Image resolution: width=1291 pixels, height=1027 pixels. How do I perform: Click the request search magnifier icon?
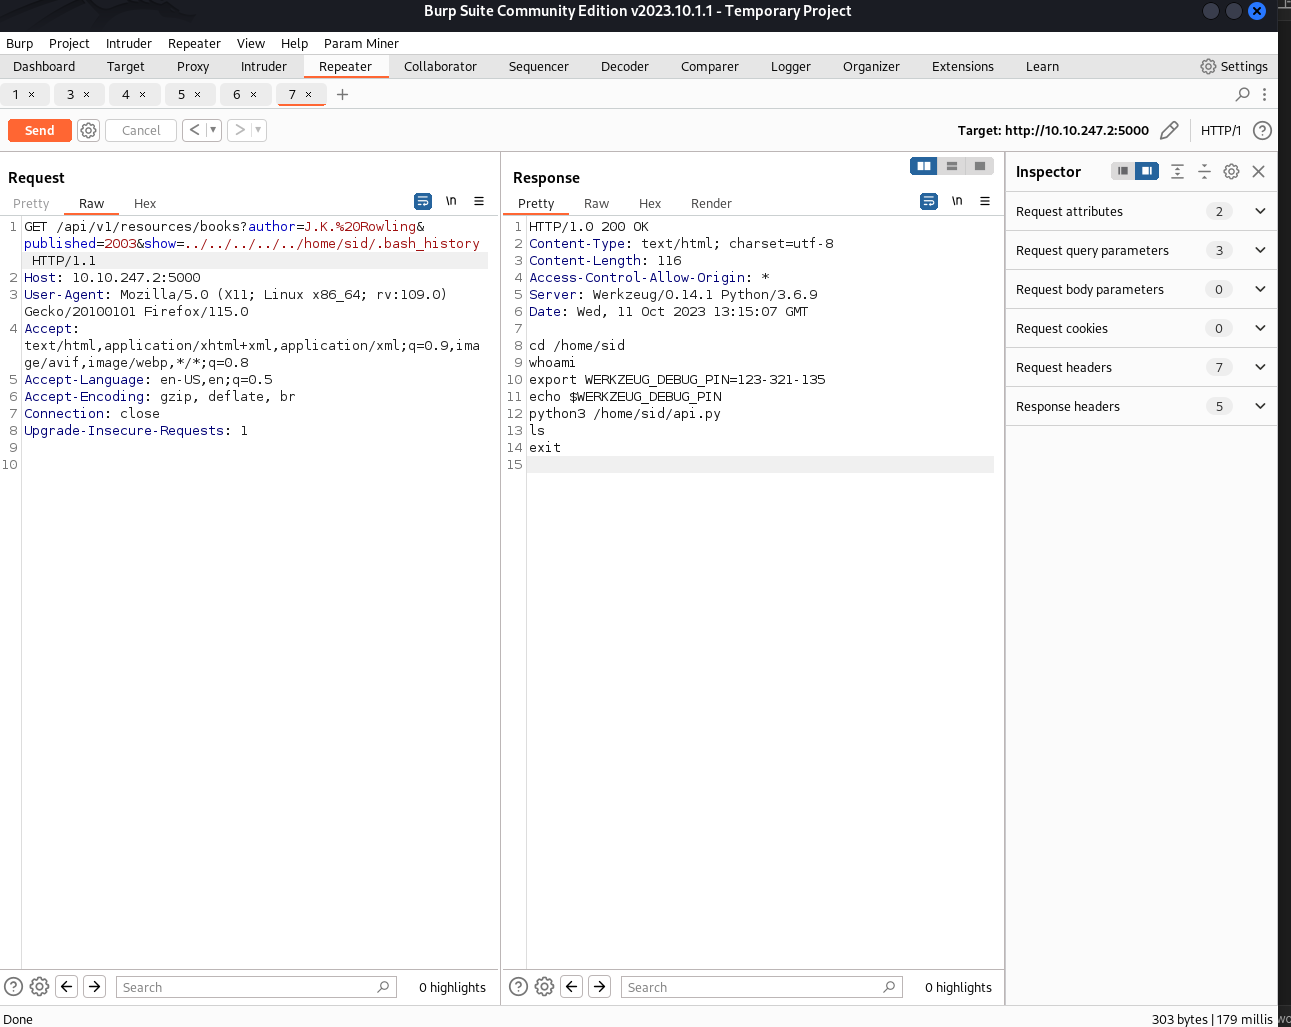(x=383, y=987)
